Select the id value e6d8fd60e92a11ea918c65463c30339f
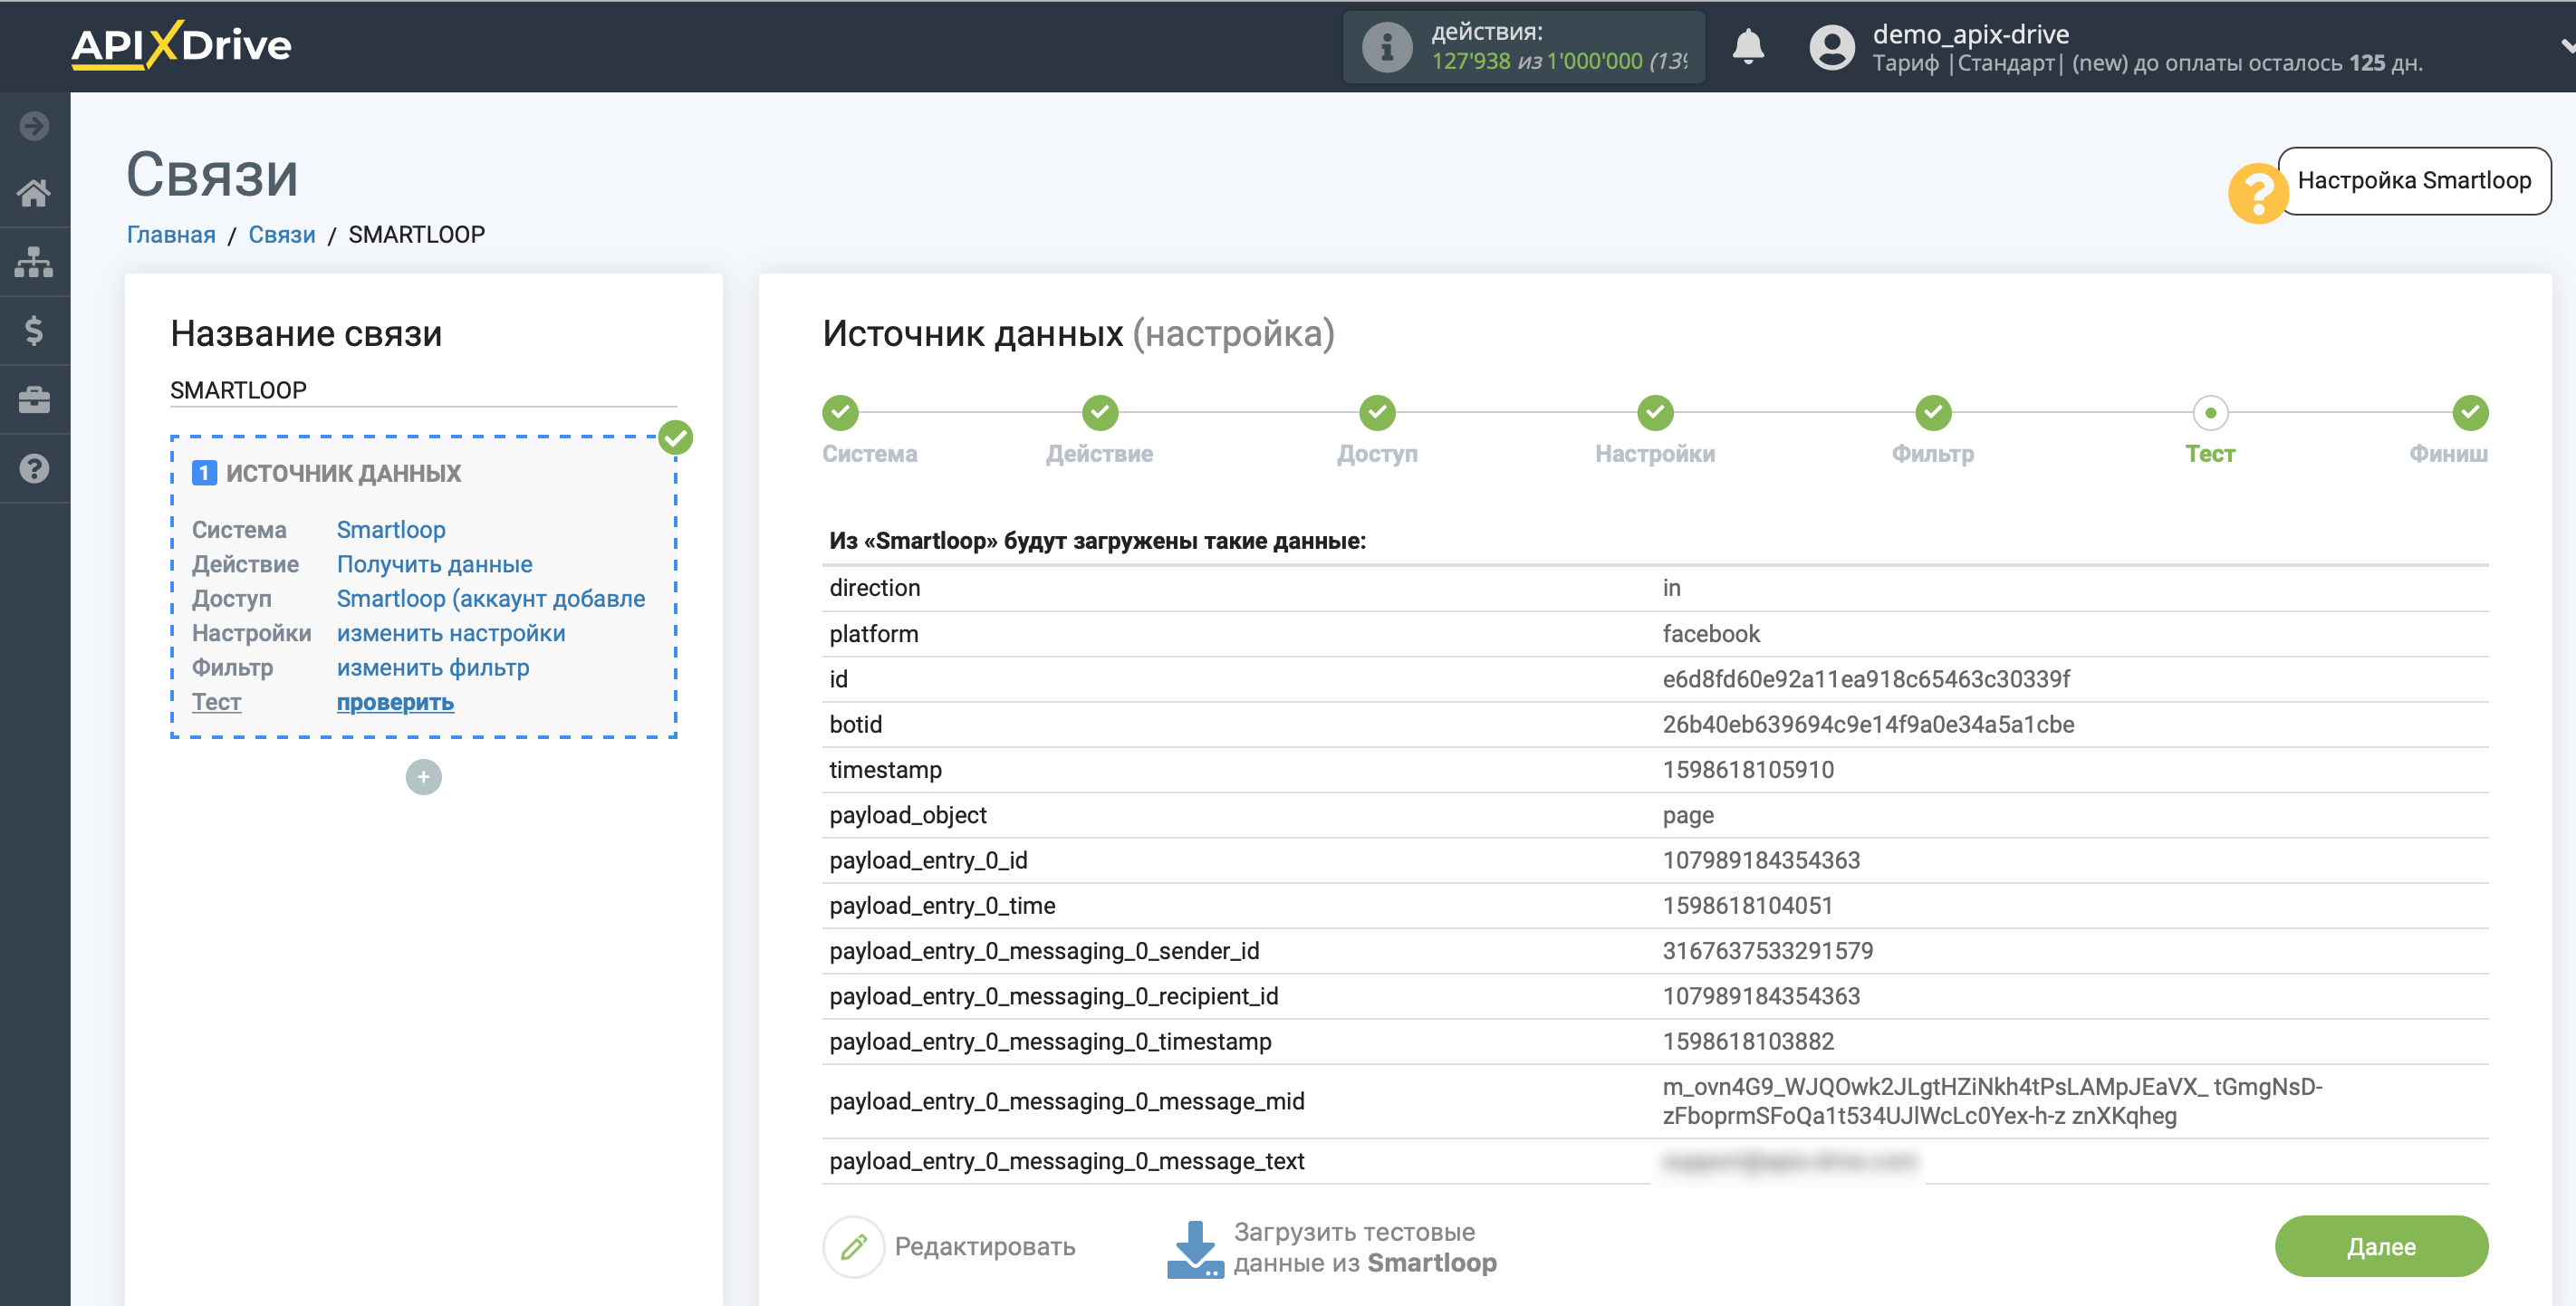This screenshot has width=2576, height=1306. click(x=1866, y=679)
